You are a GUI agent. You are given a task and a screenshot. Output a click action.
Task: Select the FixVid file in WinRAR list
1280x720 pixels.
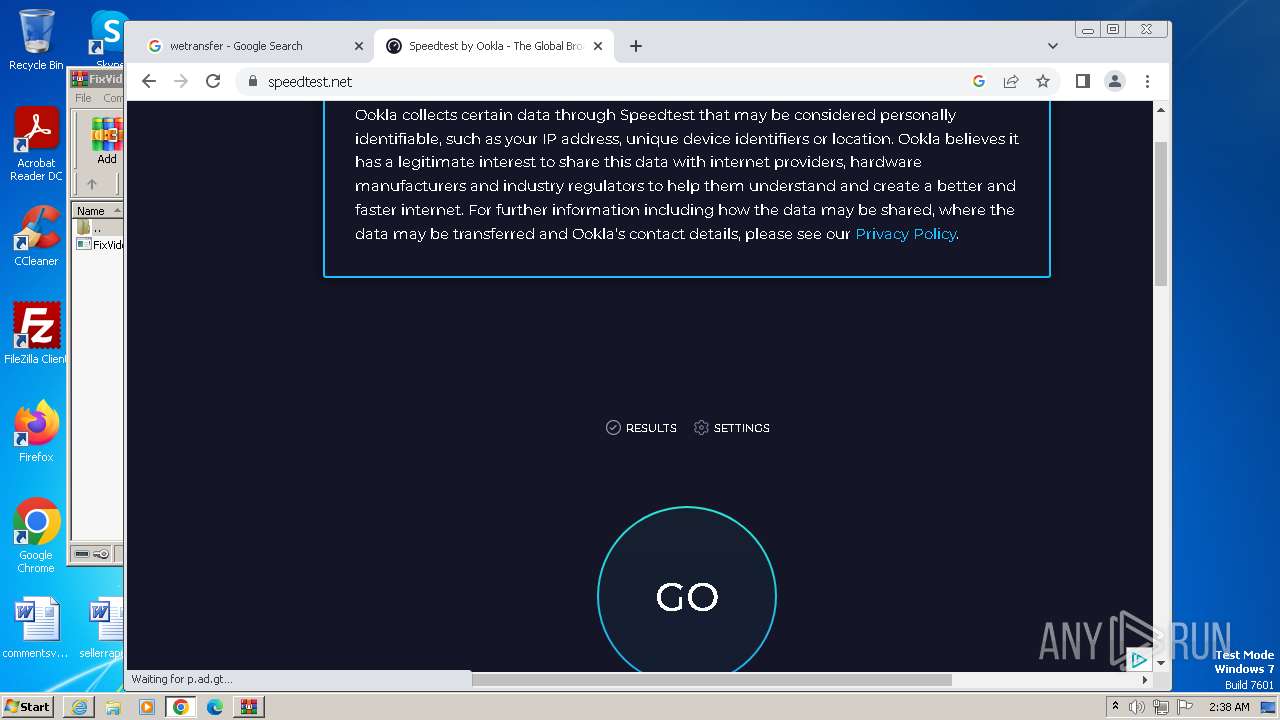(x=100, y=244)
